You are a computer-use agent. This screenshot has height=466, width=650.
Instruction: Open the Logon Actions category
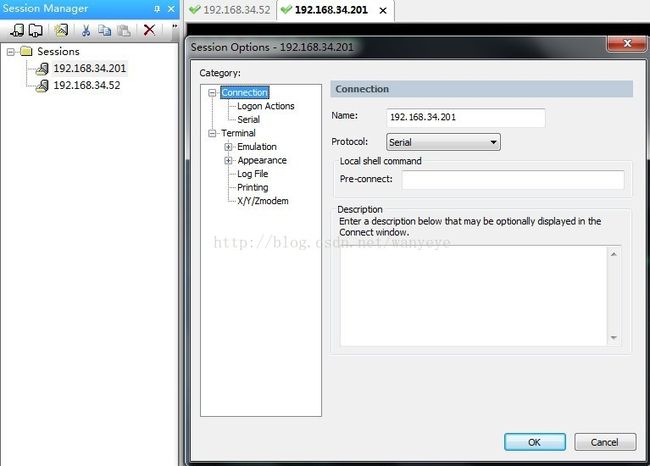coord(266,106)
